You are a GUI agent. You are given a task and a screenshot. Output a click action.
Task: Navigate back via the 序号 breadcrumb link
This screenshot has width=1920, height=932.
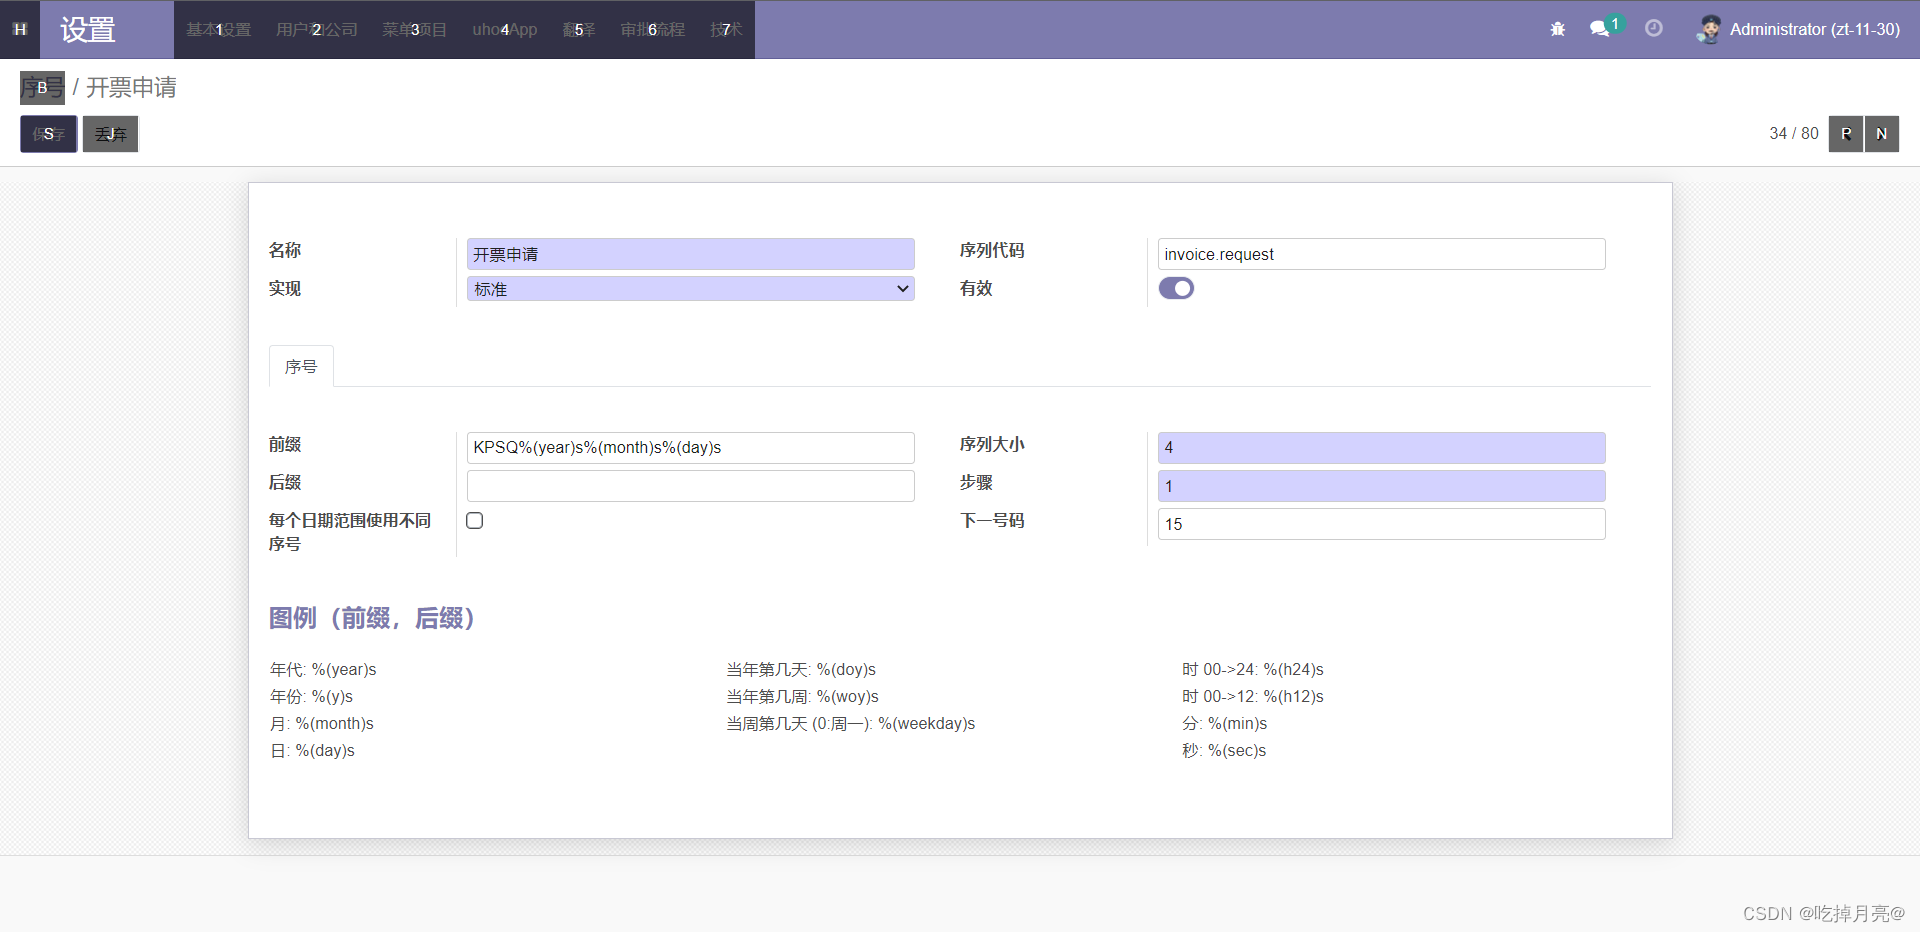[x=42, y=88]
